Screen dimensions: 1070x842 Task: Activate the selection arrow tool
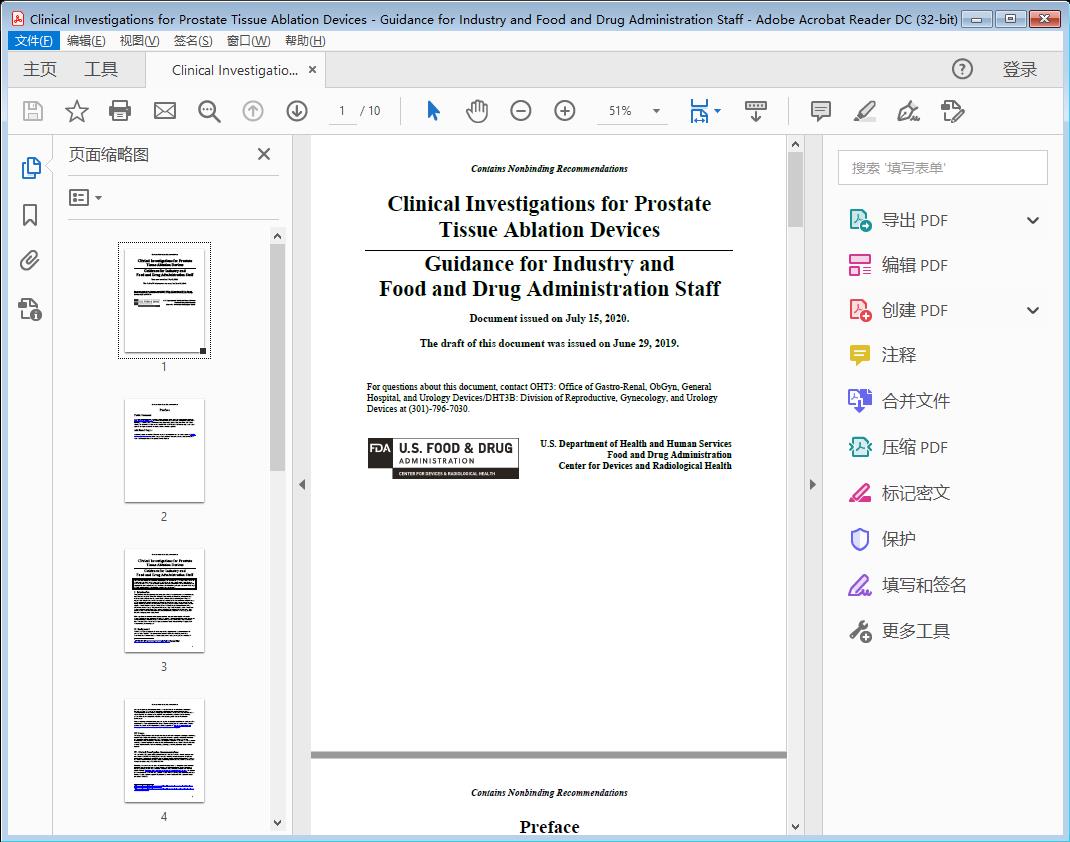[x=433, y=111]
